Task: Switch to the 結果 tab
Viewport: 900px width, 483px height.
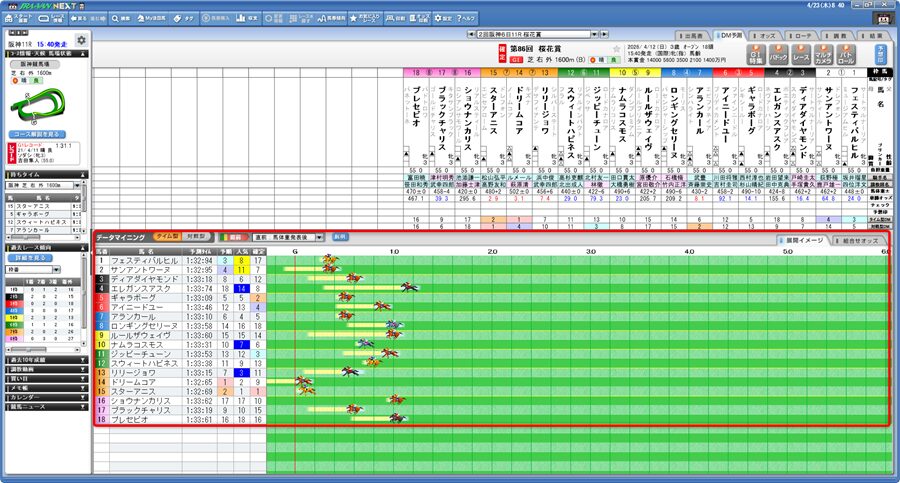Action: 873,36
